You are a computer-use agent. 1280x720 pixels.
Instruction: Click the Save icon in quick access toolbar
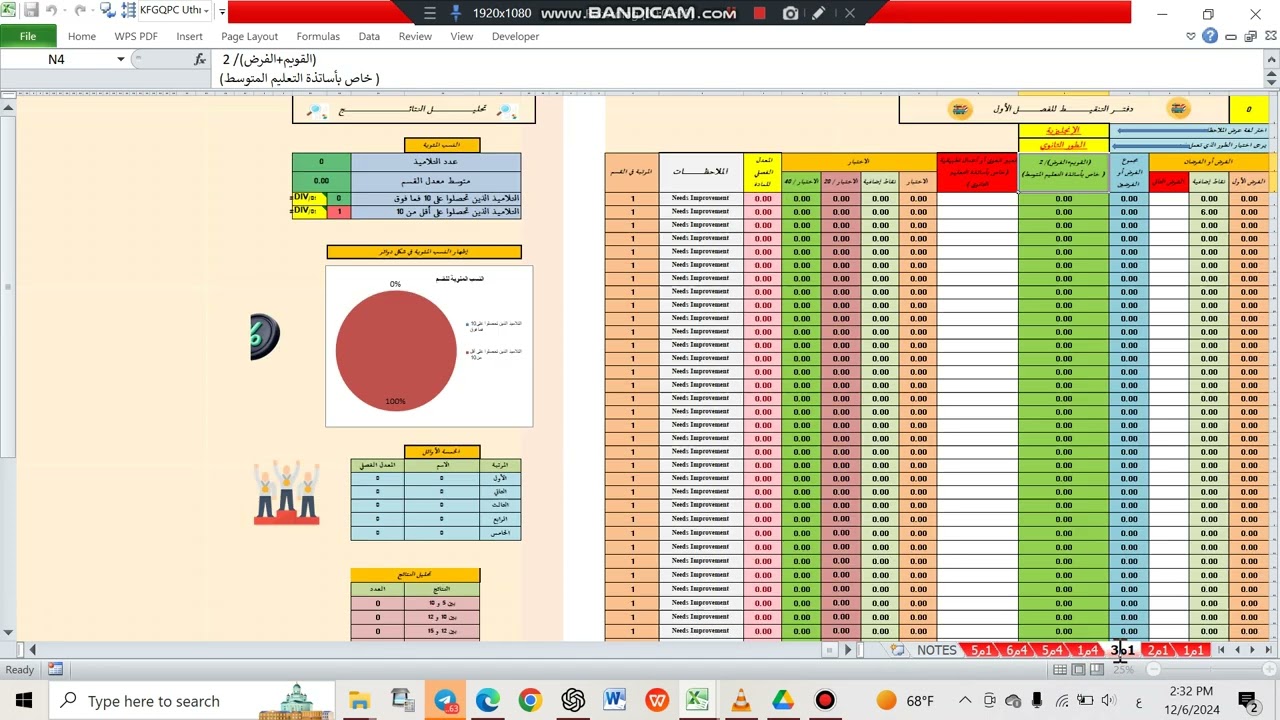pyautogui.click(x=31, y=11)
